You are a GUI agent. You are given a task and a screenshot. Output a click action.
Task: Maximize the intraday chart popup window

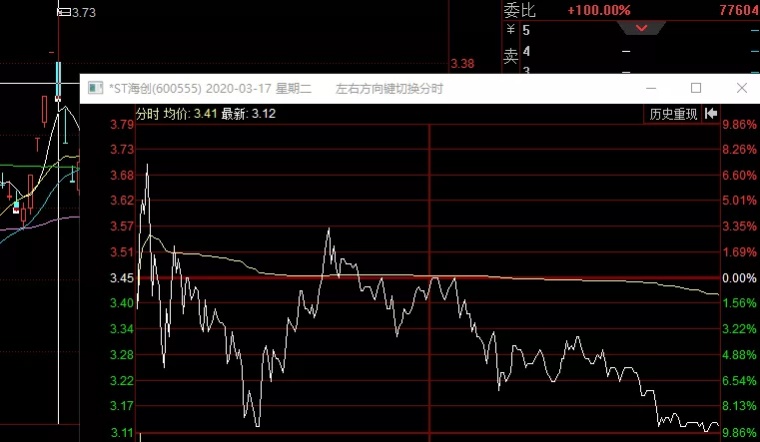(696, 88)
